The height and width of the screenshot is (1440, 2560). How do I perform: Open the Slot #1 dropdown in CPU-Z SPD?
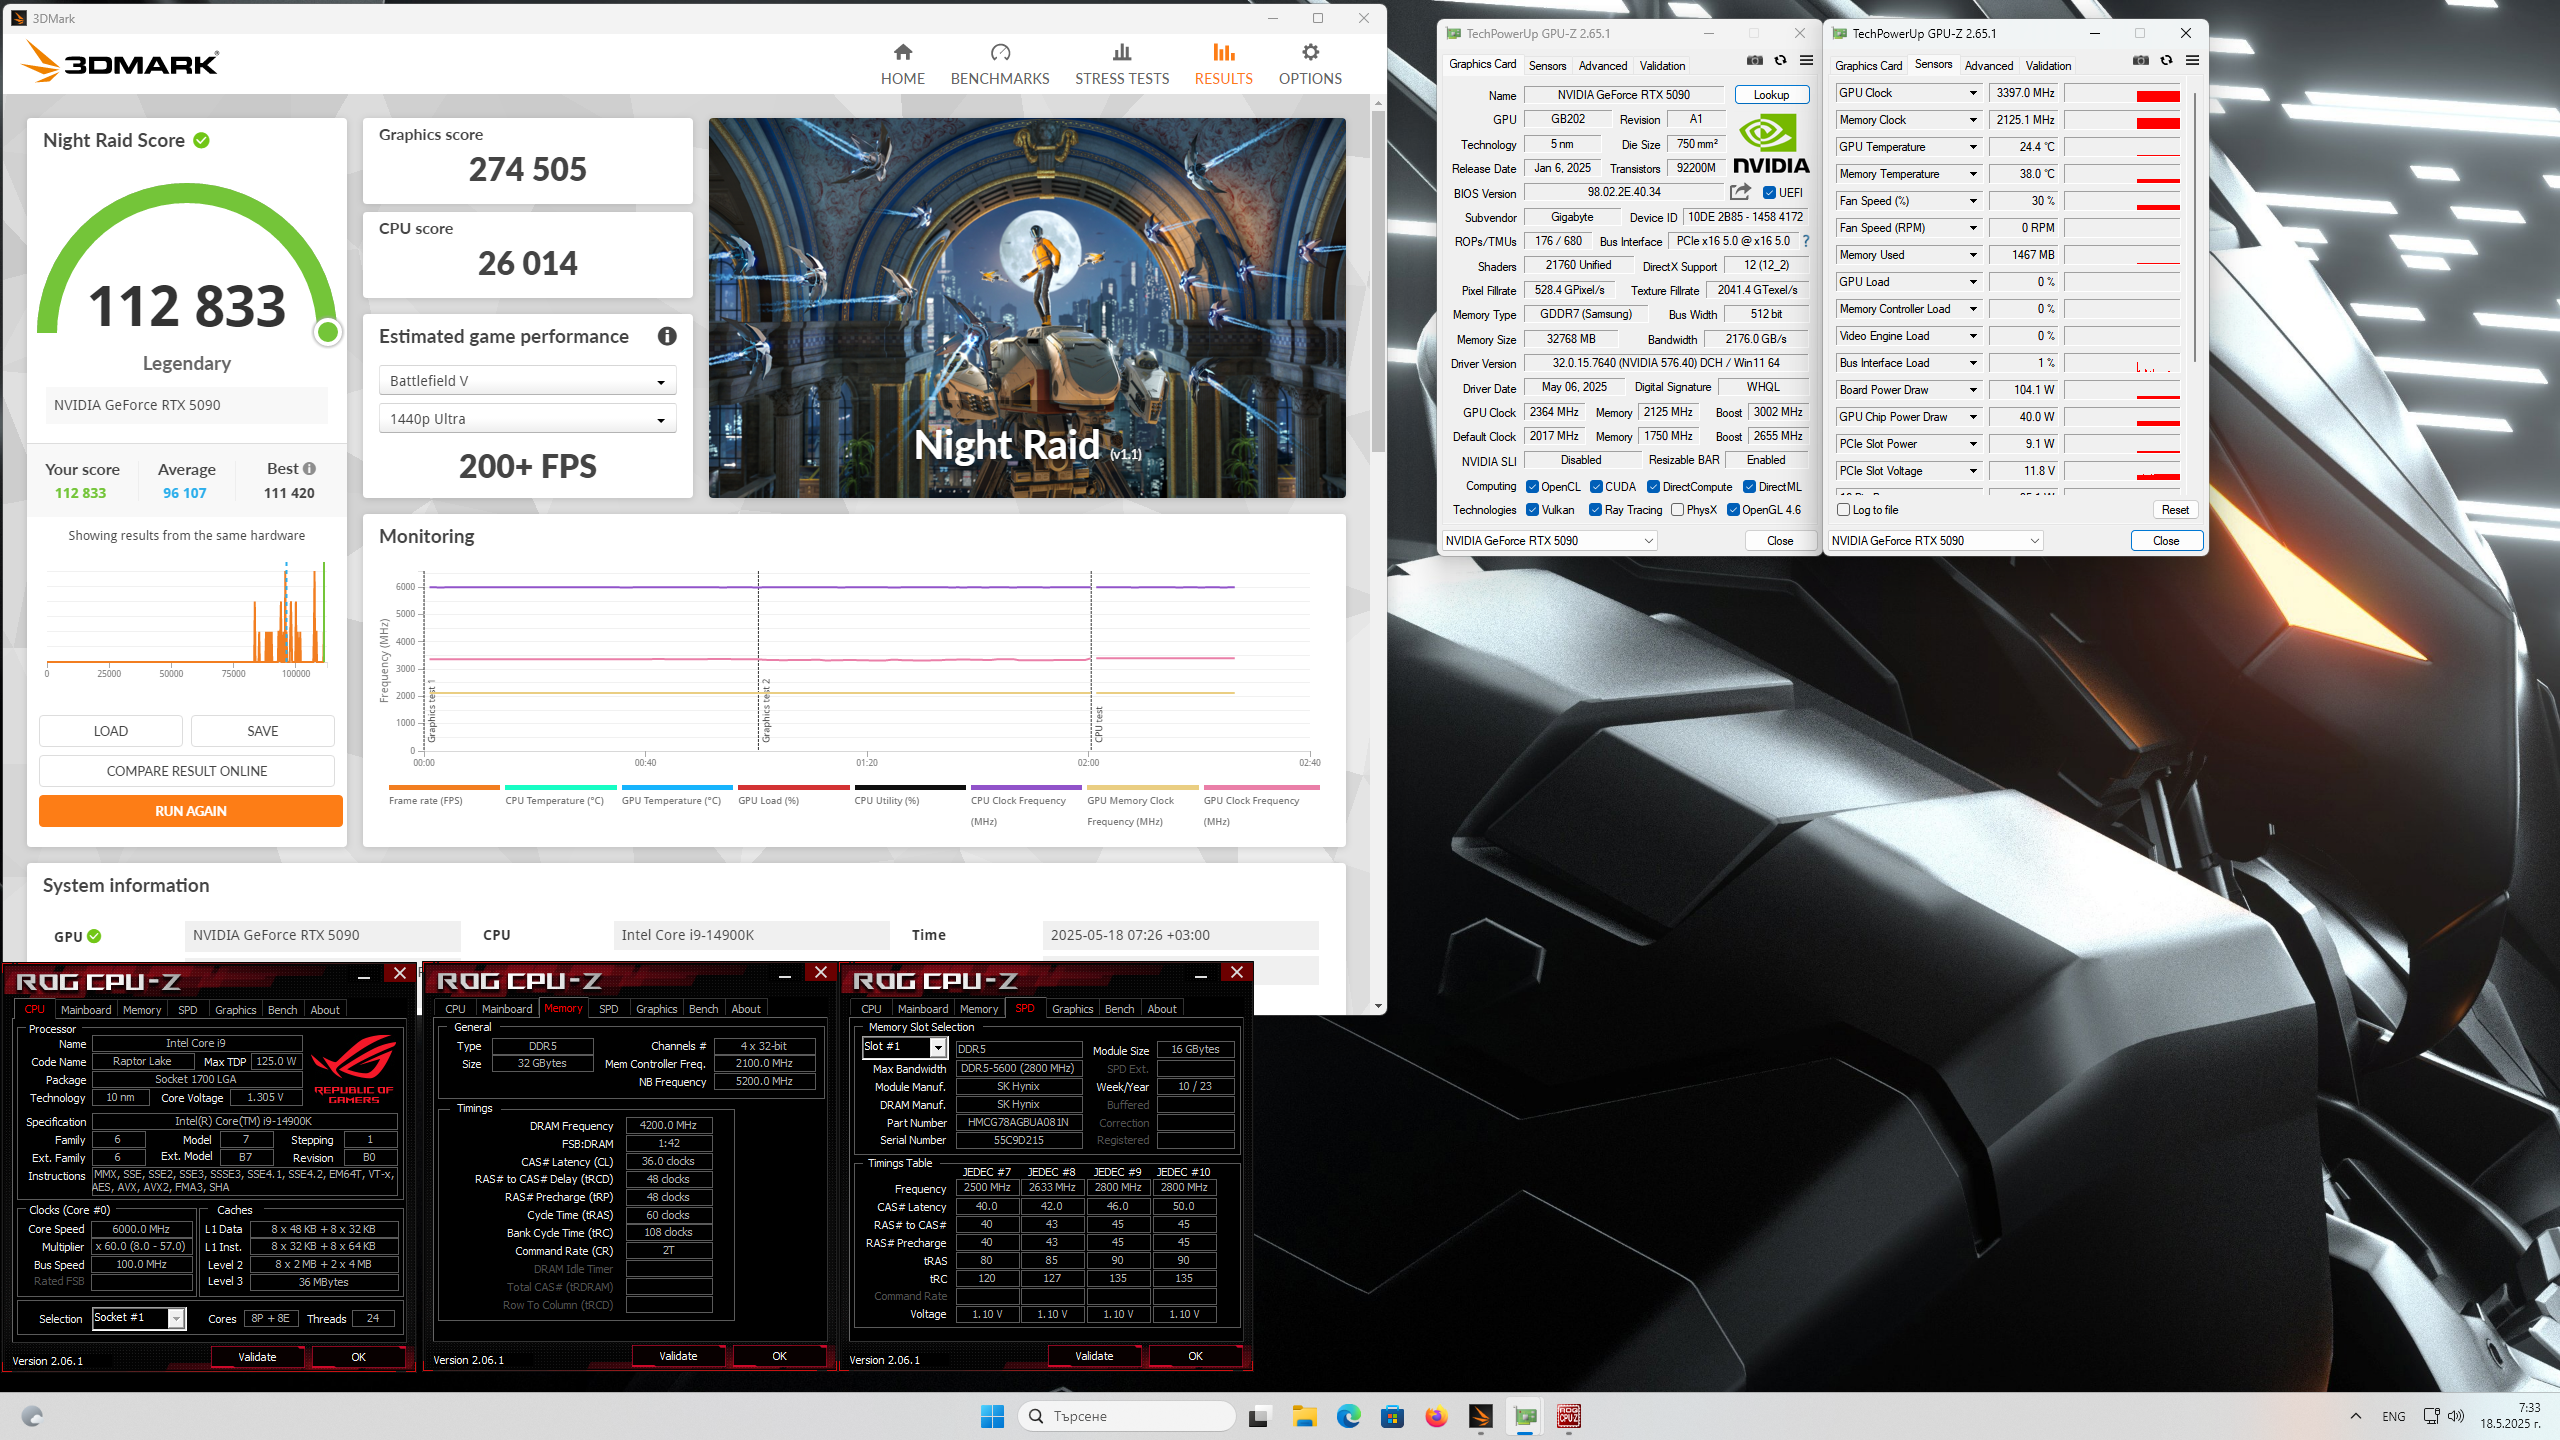pyautogui.click(x=904, y=1047)
